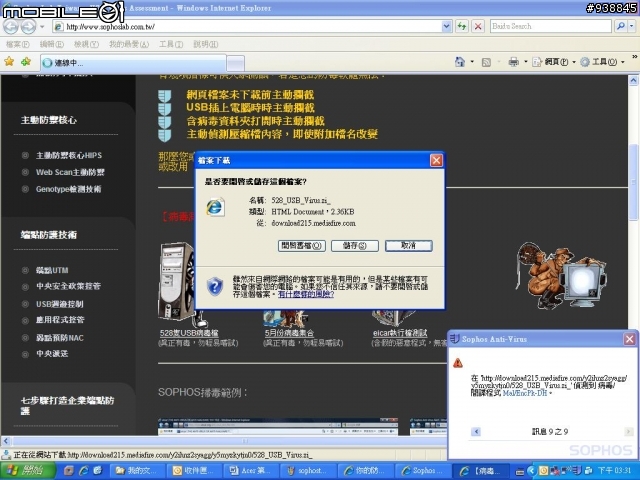
Task: Click the 528支USB病毒檔 download link
Action: tap(189, 333)
